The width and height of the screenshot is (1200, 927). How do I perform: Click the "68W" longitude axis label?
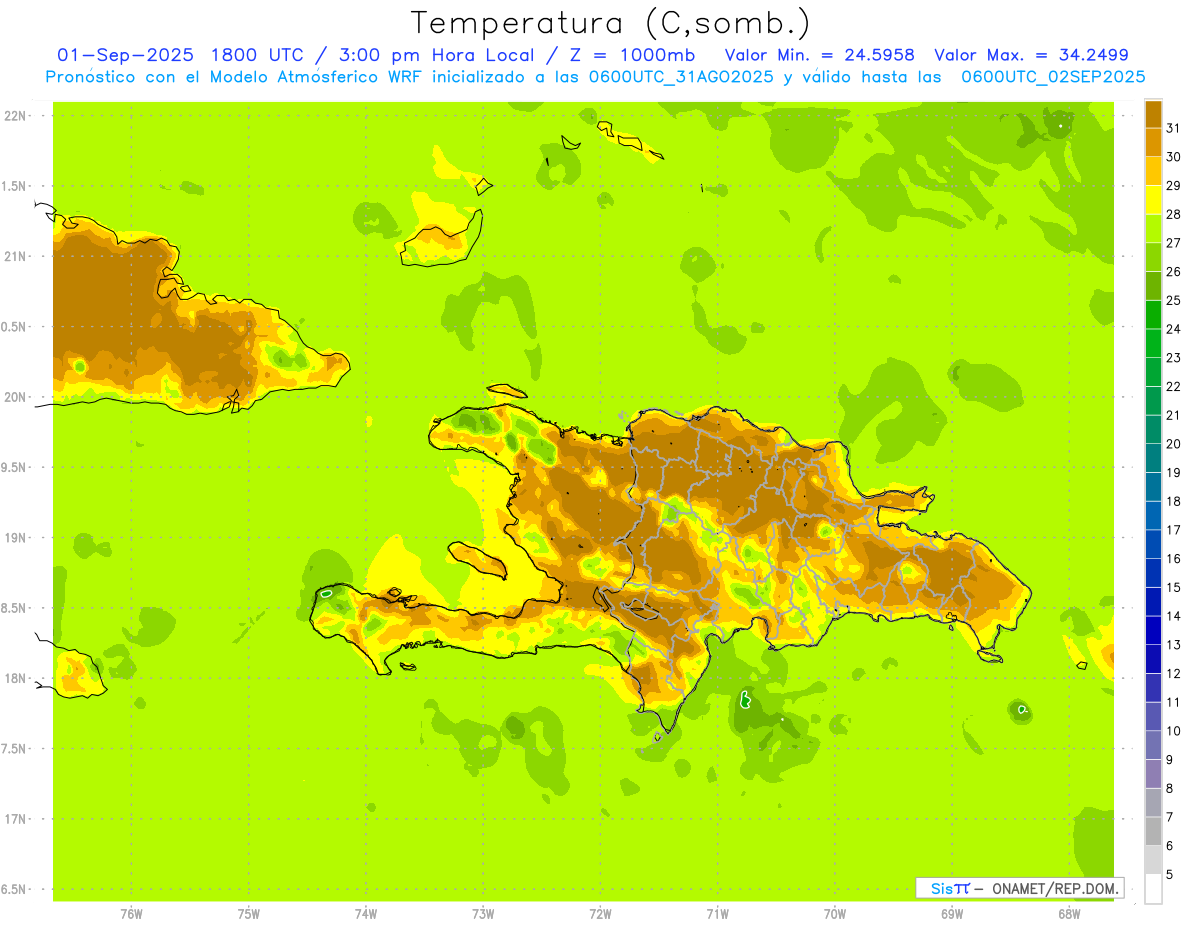coord(1069,914)
